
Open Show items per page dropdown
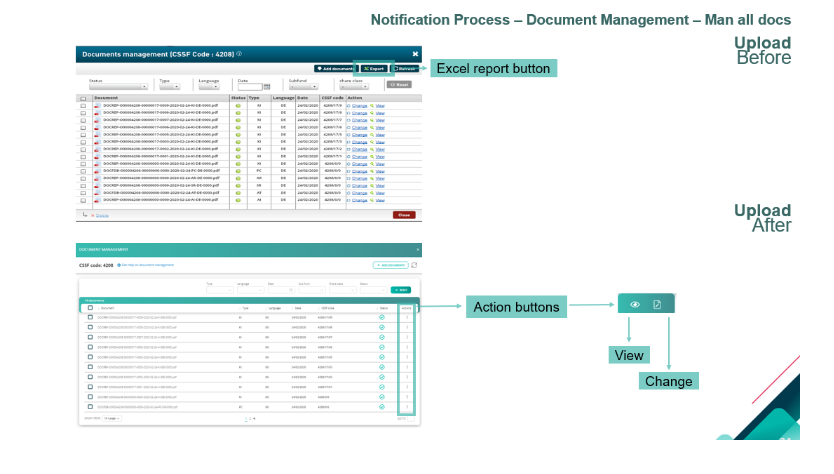112,419
